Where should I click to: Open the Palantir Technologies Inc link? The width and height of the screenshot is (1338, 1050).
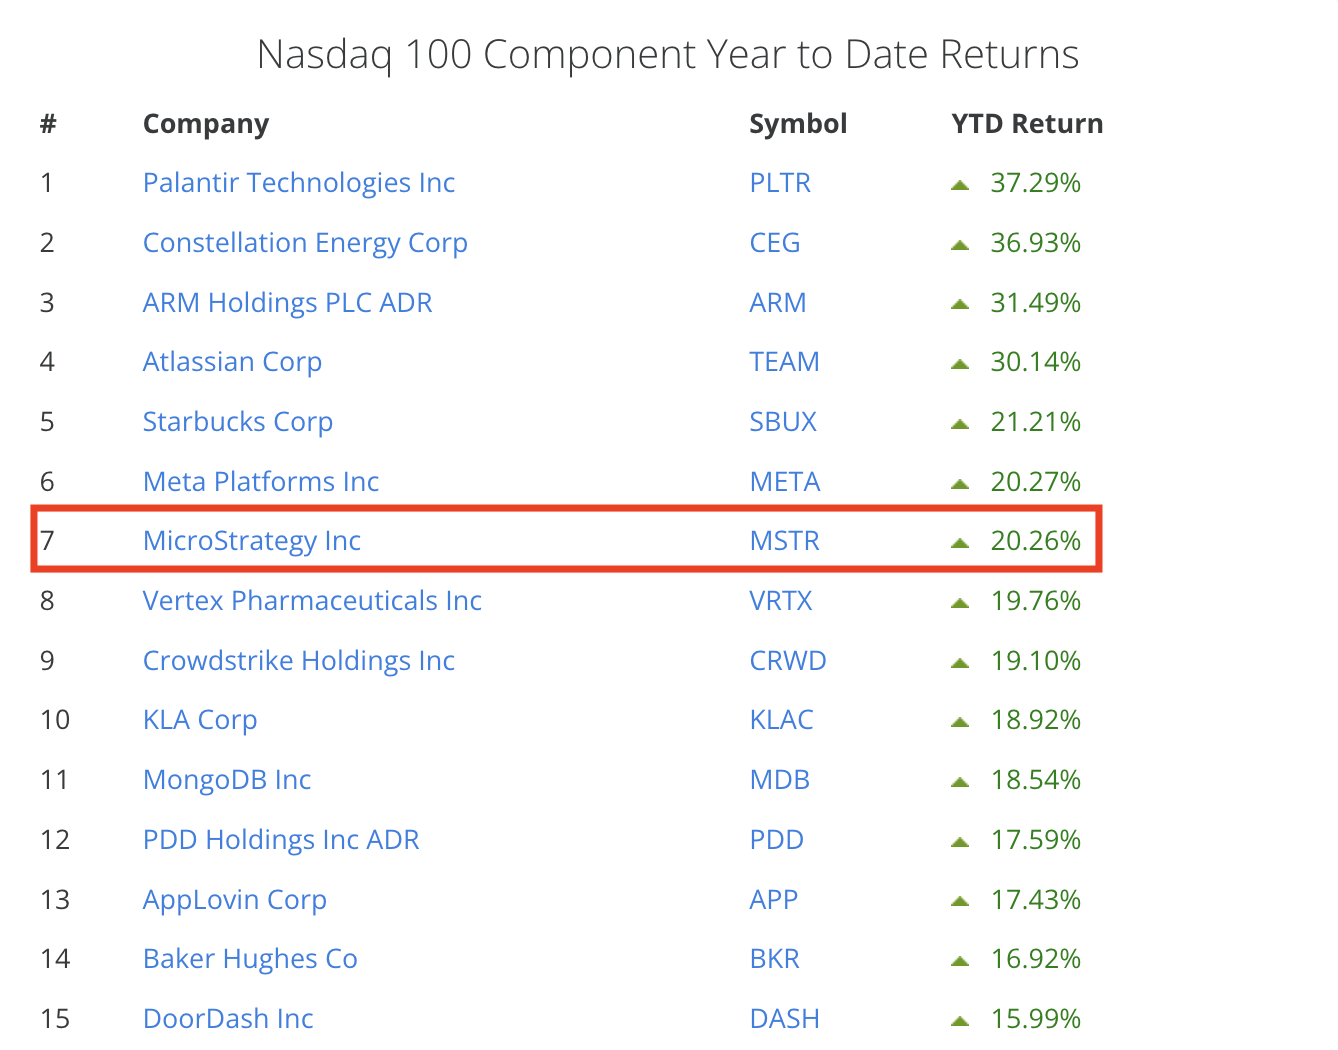[x=299, y=183]
